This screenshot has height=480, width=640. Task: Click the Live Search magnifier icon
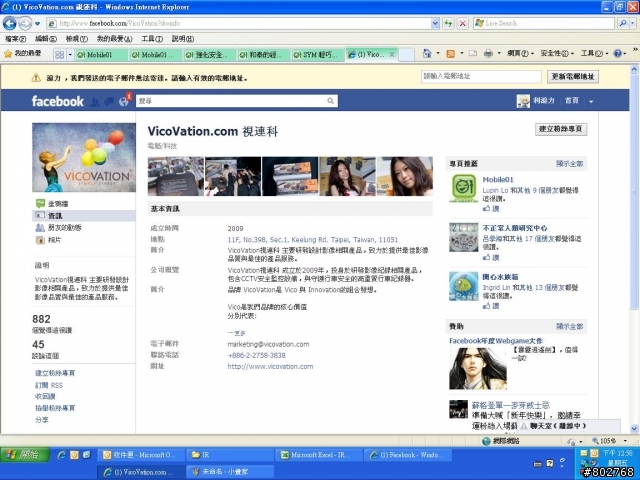(x=622, y=23)
